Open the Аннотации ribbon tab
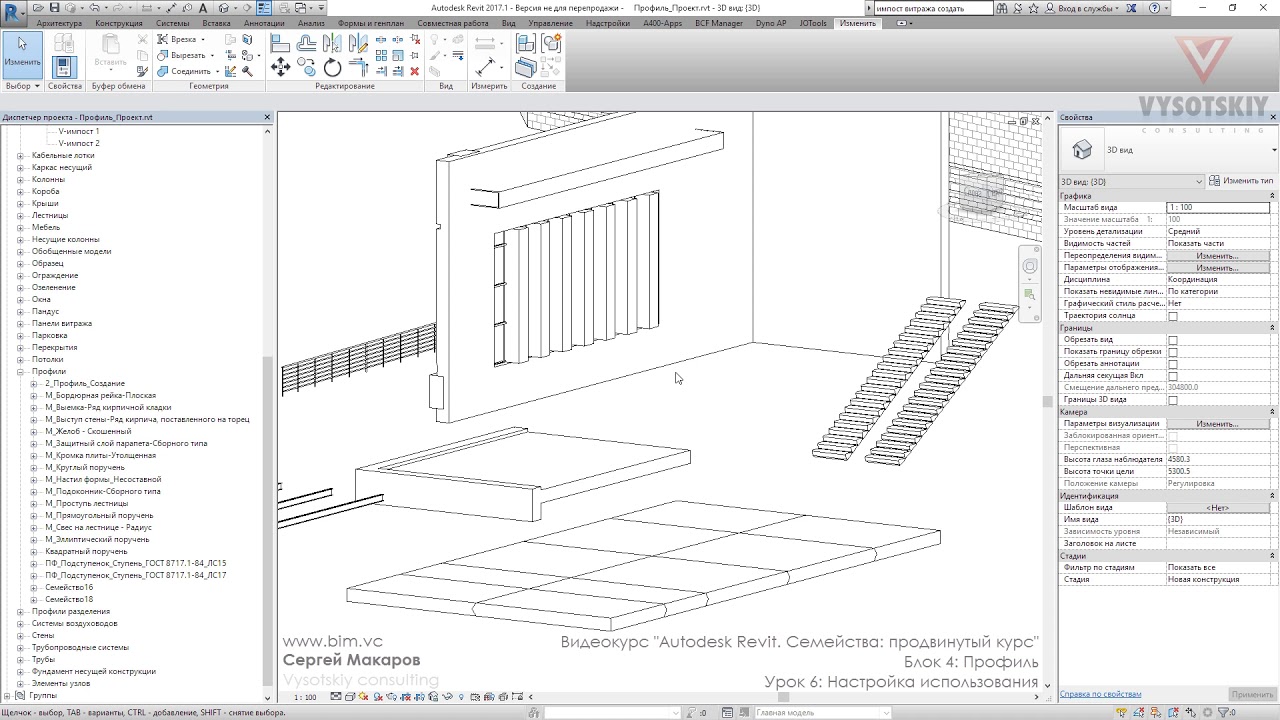This screenshot has width=1280, height=720. tap(264, 23)
